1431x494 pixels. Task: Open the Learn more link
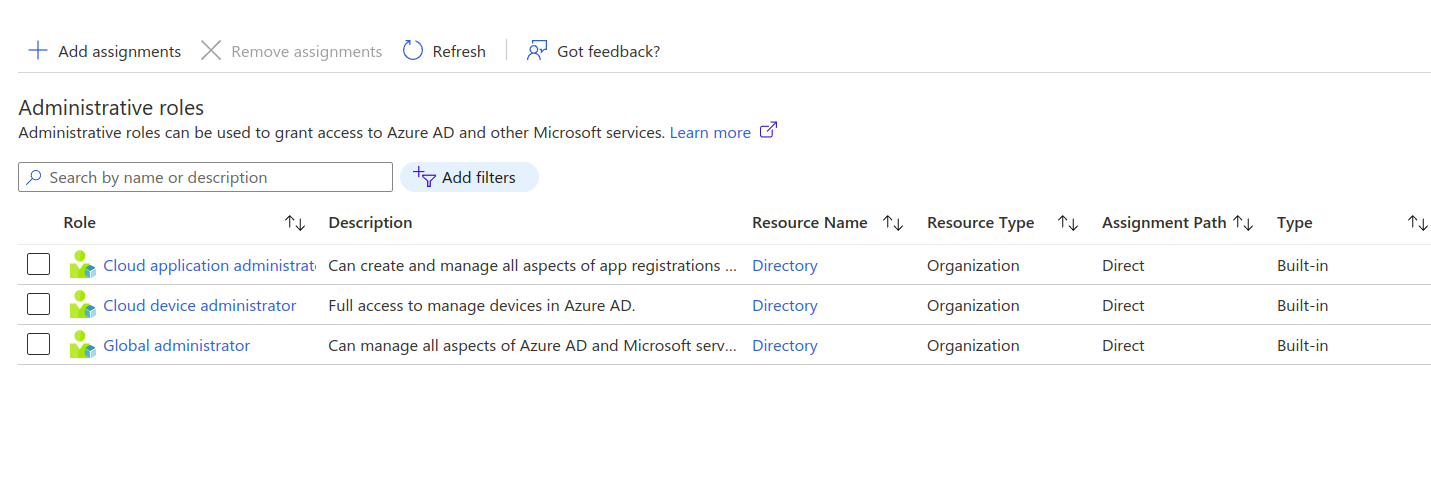point(710,132)
